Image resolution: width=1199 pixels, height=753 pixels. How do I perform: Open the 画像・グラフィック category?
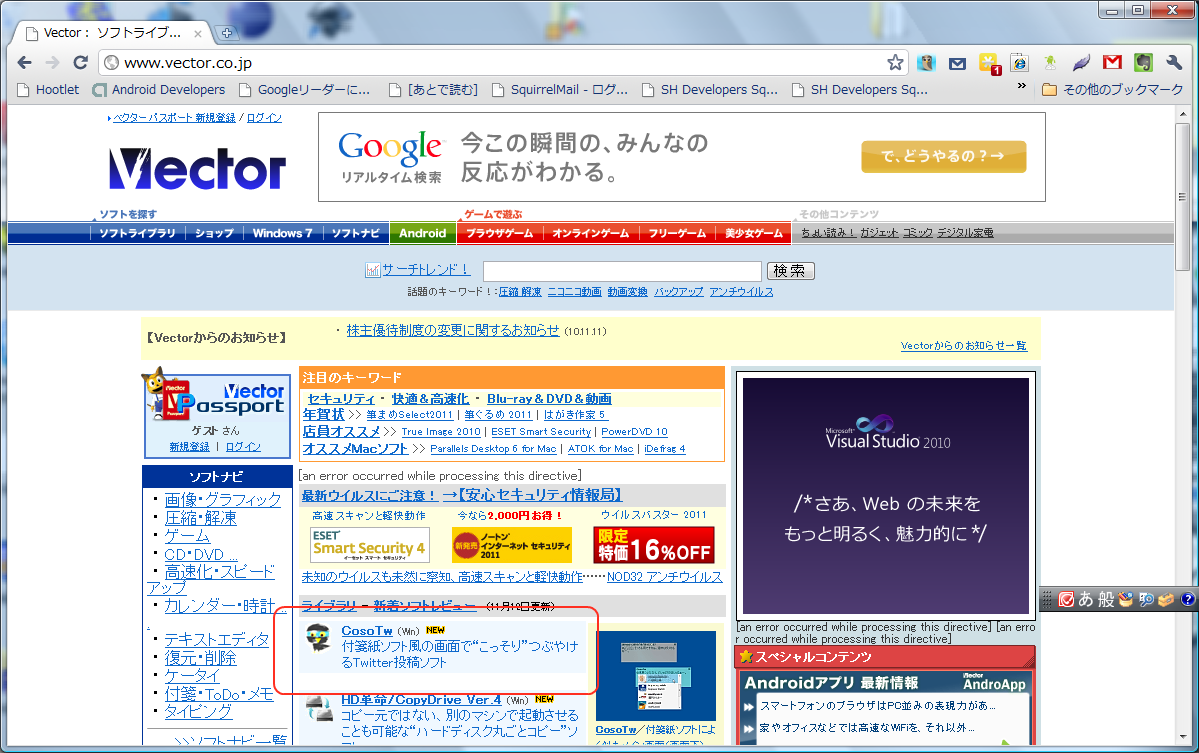click(223, 499)
